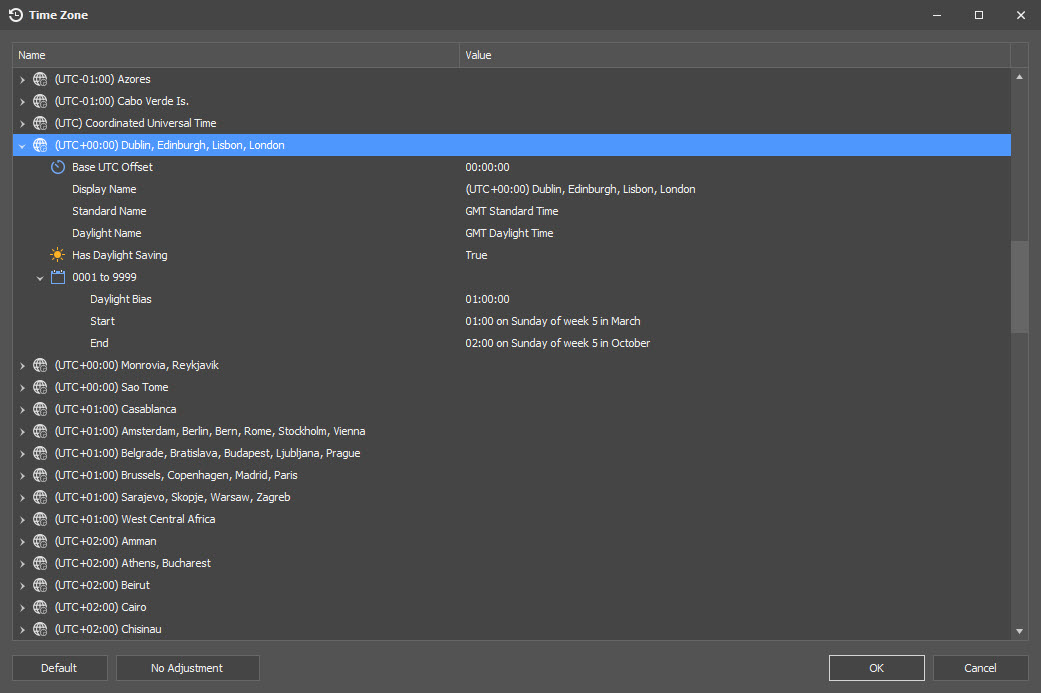Click the globe icon beside Azores
The width and height of the screenshot is (1041, 693).
click(x=40, y=79)
